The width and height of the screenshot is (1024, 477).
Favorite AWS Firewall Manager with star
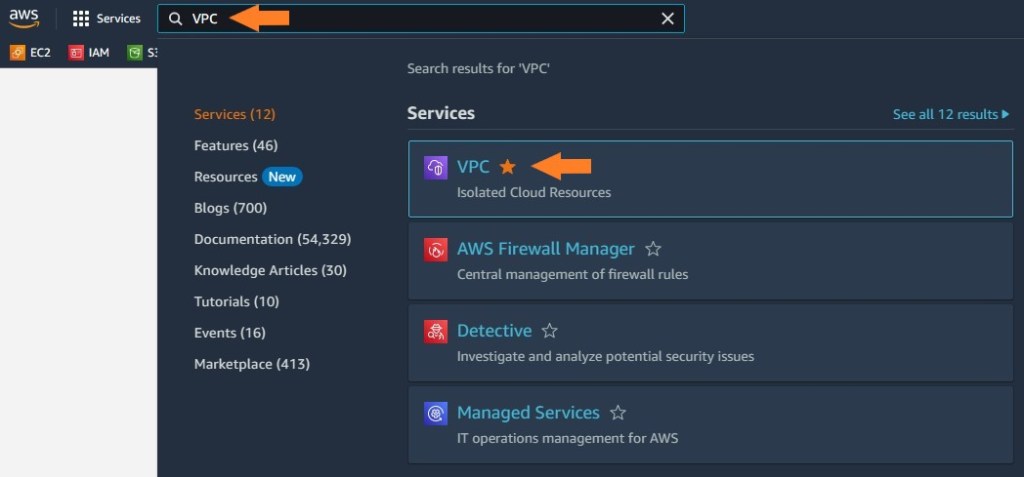tap(653, 249)
